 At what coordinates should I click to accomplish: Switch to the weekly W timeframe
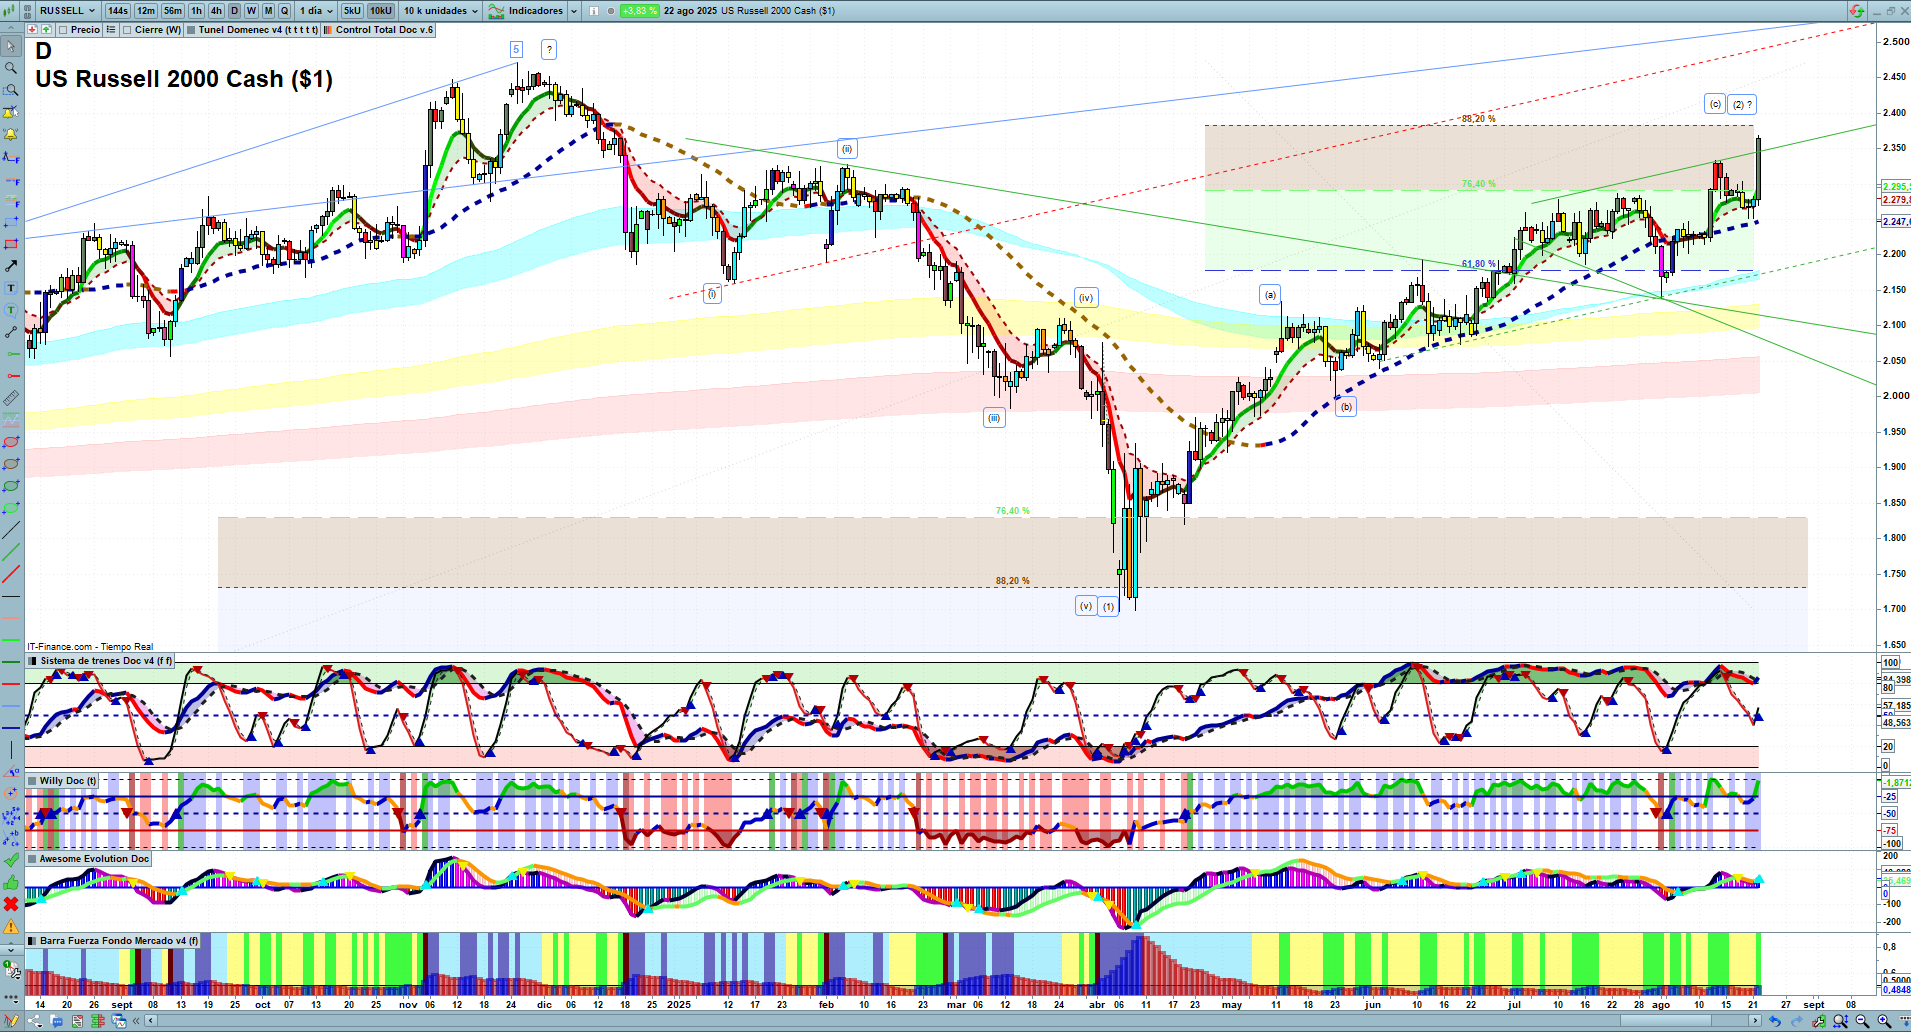[x=251, y=11]
